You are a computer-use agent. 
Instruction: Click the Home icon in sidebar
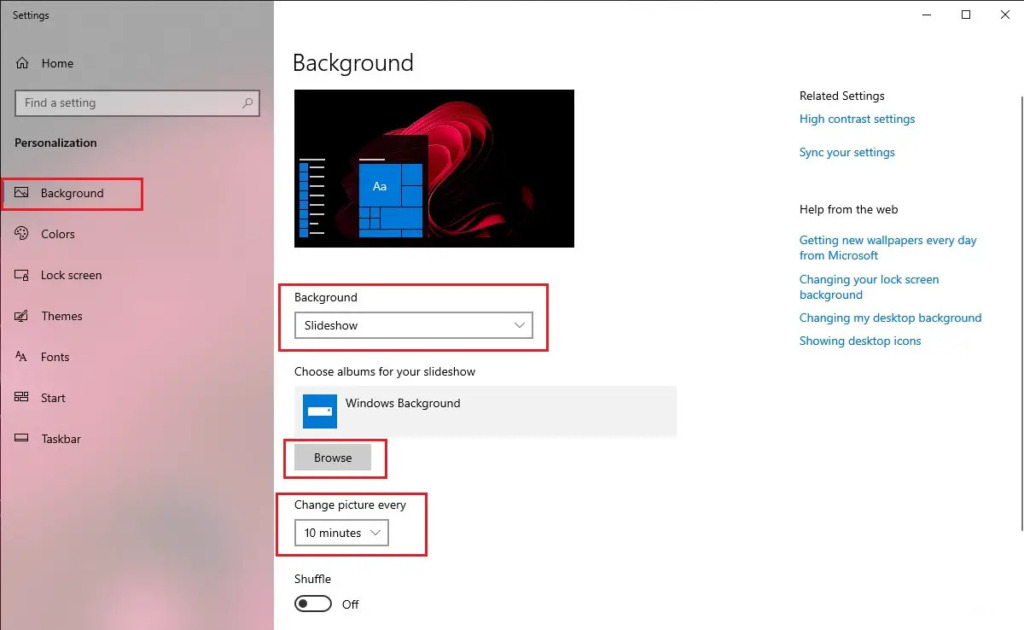pyautogui.click(x=22, y=63)
